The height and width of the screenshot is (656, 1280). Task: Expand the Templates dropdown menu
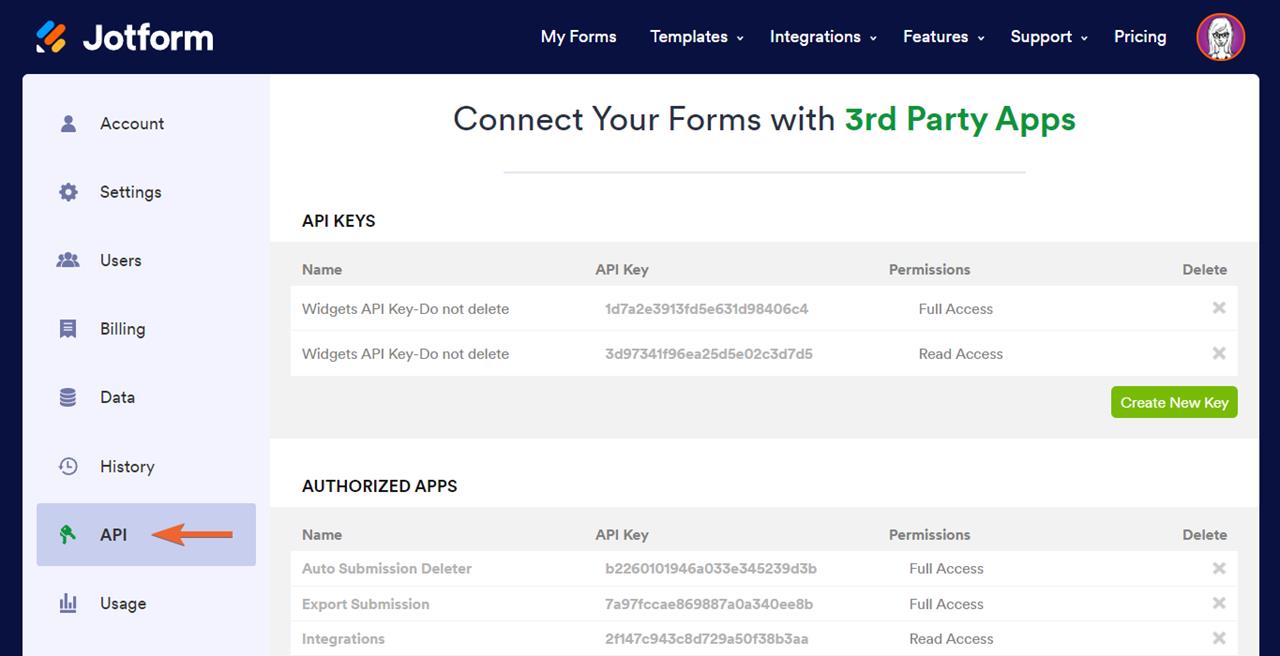[x=696, y=37]
